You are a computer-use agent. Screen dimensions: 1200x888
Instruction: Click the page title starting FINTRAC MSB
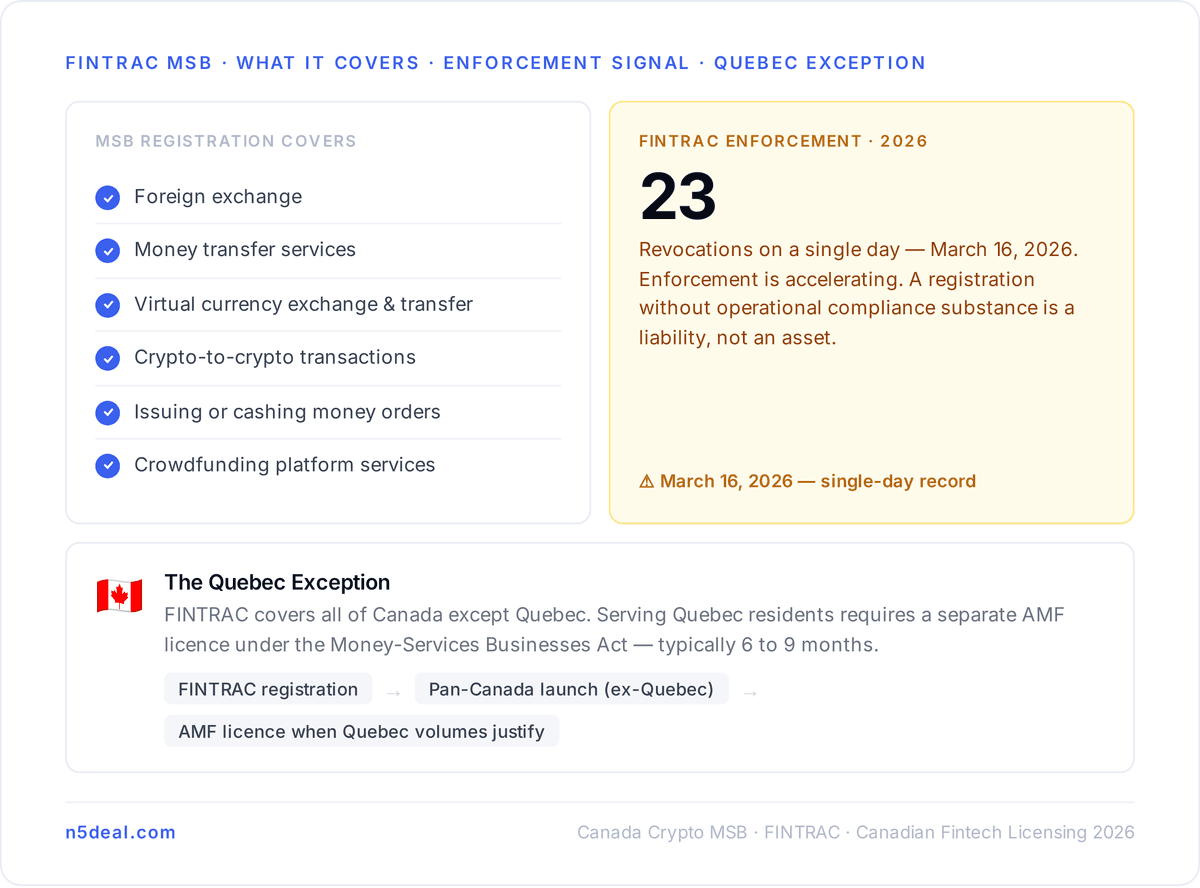pos(495,63)
